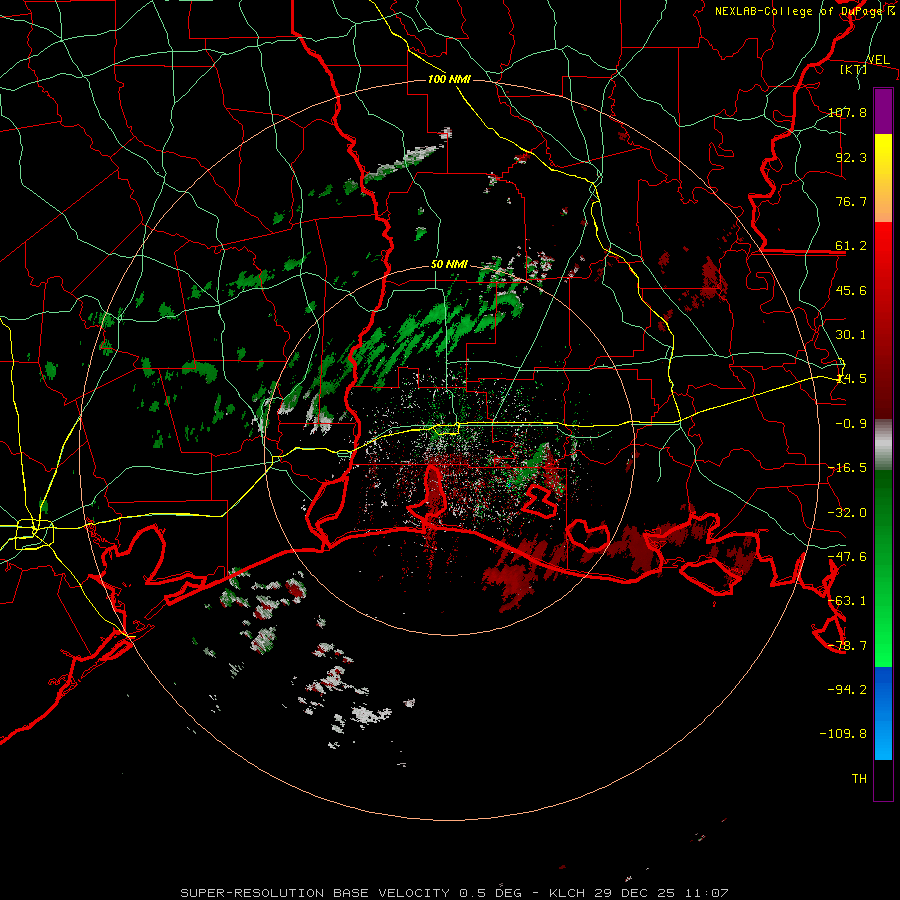The width and height of the screenshot is (900, 900).
Task: Click the 30.1 velocity scale value
Action: point(851,335)
